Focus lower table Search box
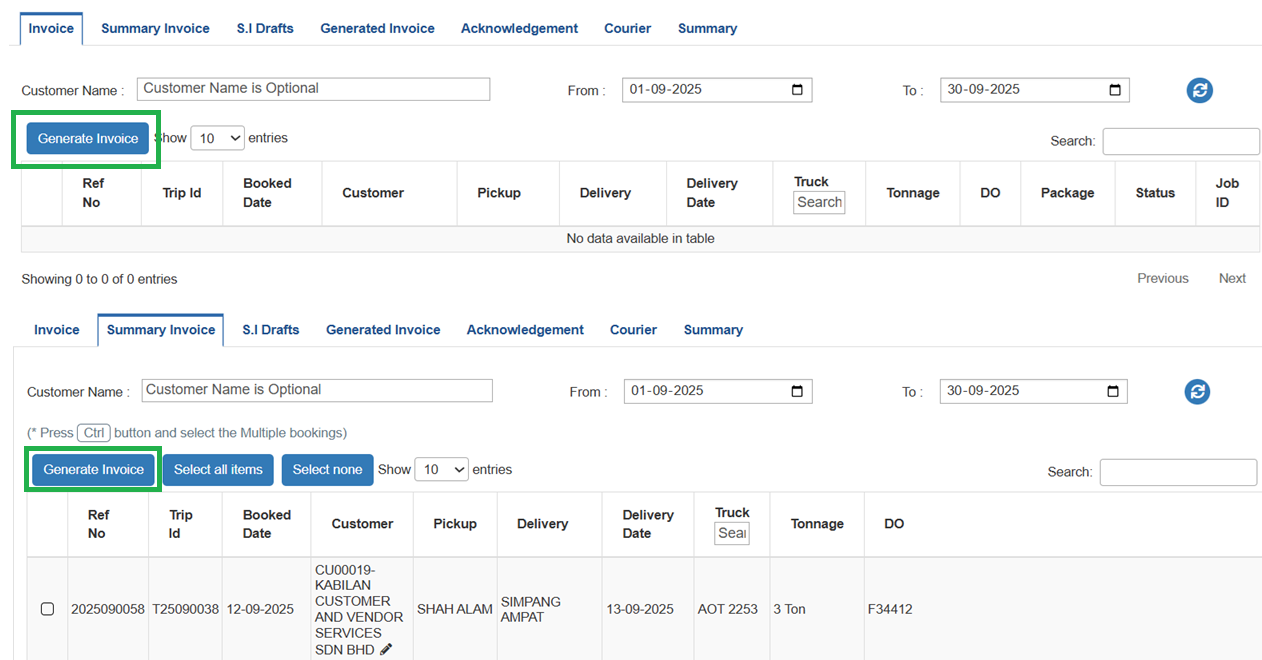Image resolution: width=1262 pixels, height=660 pixels. pyautogui.click(x=1178, y=472)
